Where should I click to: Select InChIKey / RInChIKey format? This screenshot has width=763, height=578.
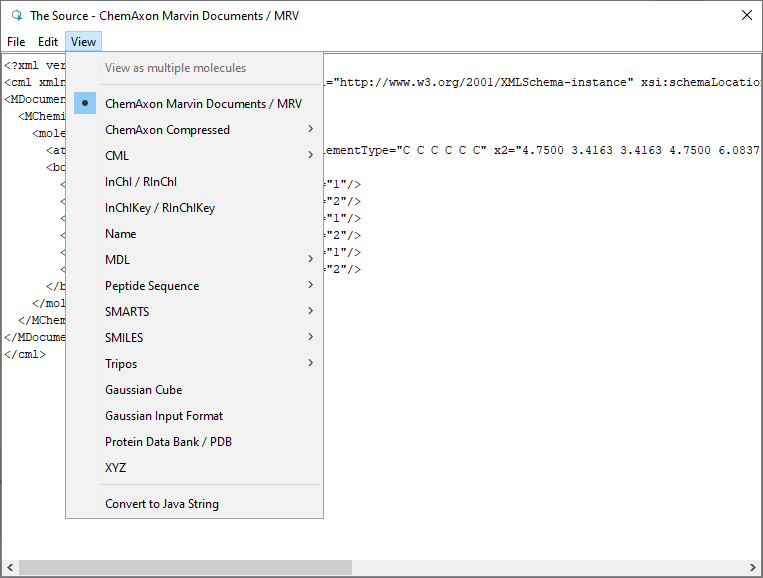[160, 208]
